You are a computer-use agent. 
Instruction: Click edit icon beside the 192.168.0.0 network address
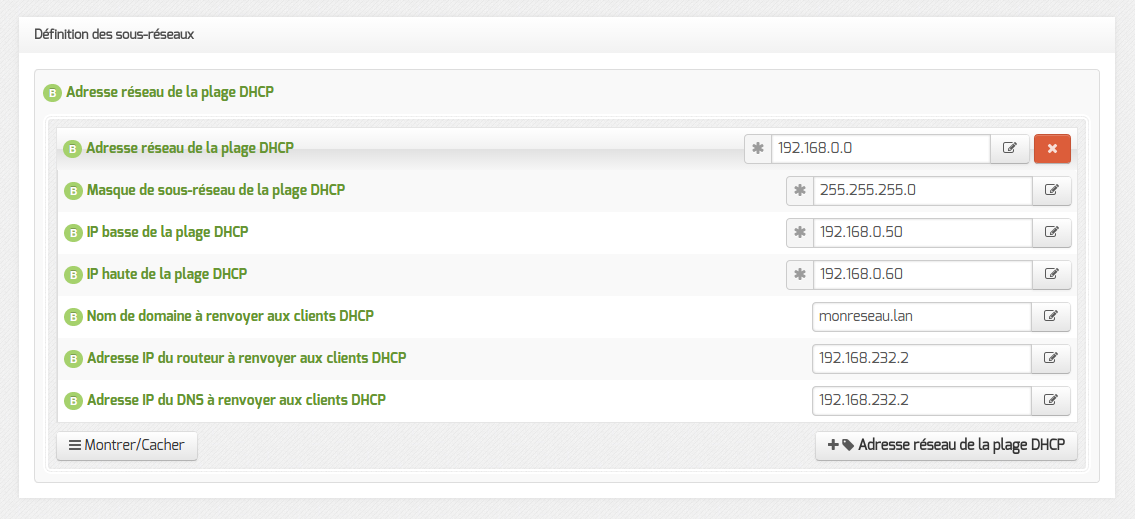pos(1010,148)
